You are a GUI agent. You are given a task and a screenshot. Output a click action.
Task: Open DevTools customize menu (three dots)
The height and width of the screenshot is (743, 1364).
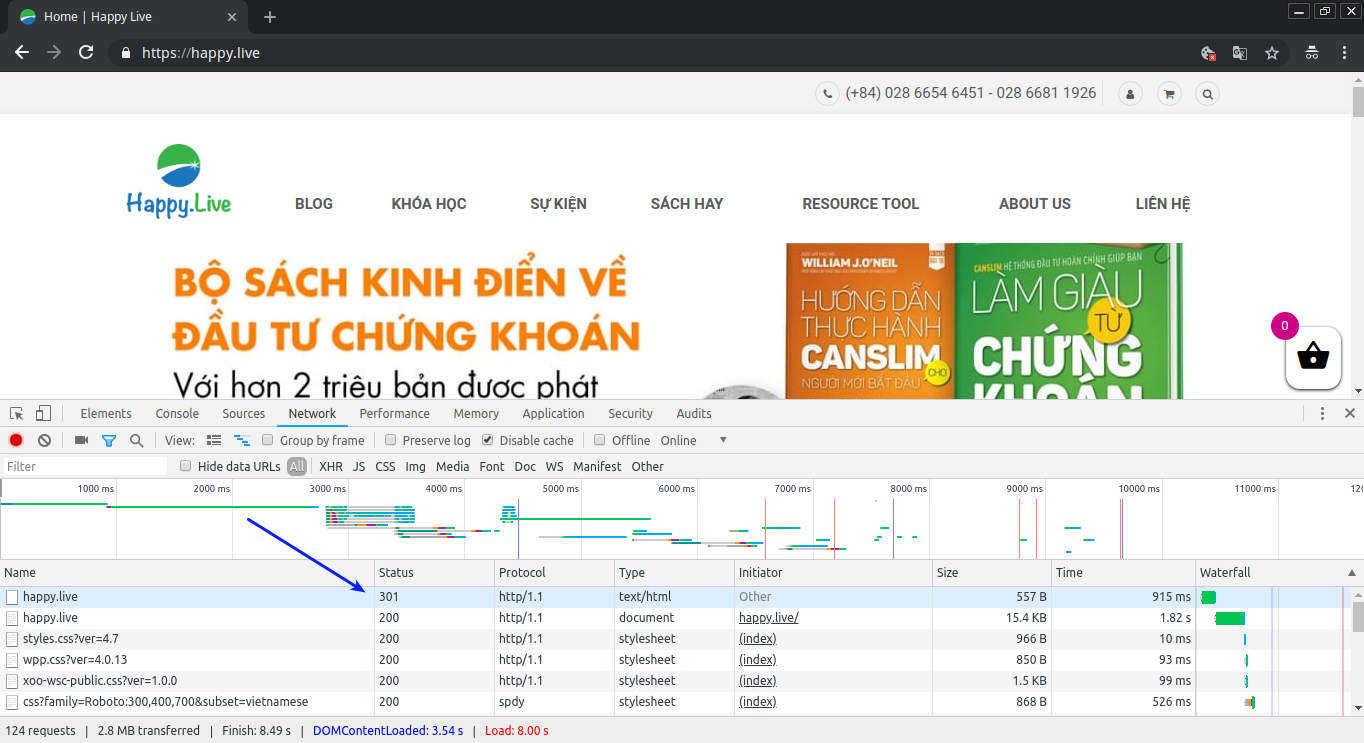(x=1322, y=413)
